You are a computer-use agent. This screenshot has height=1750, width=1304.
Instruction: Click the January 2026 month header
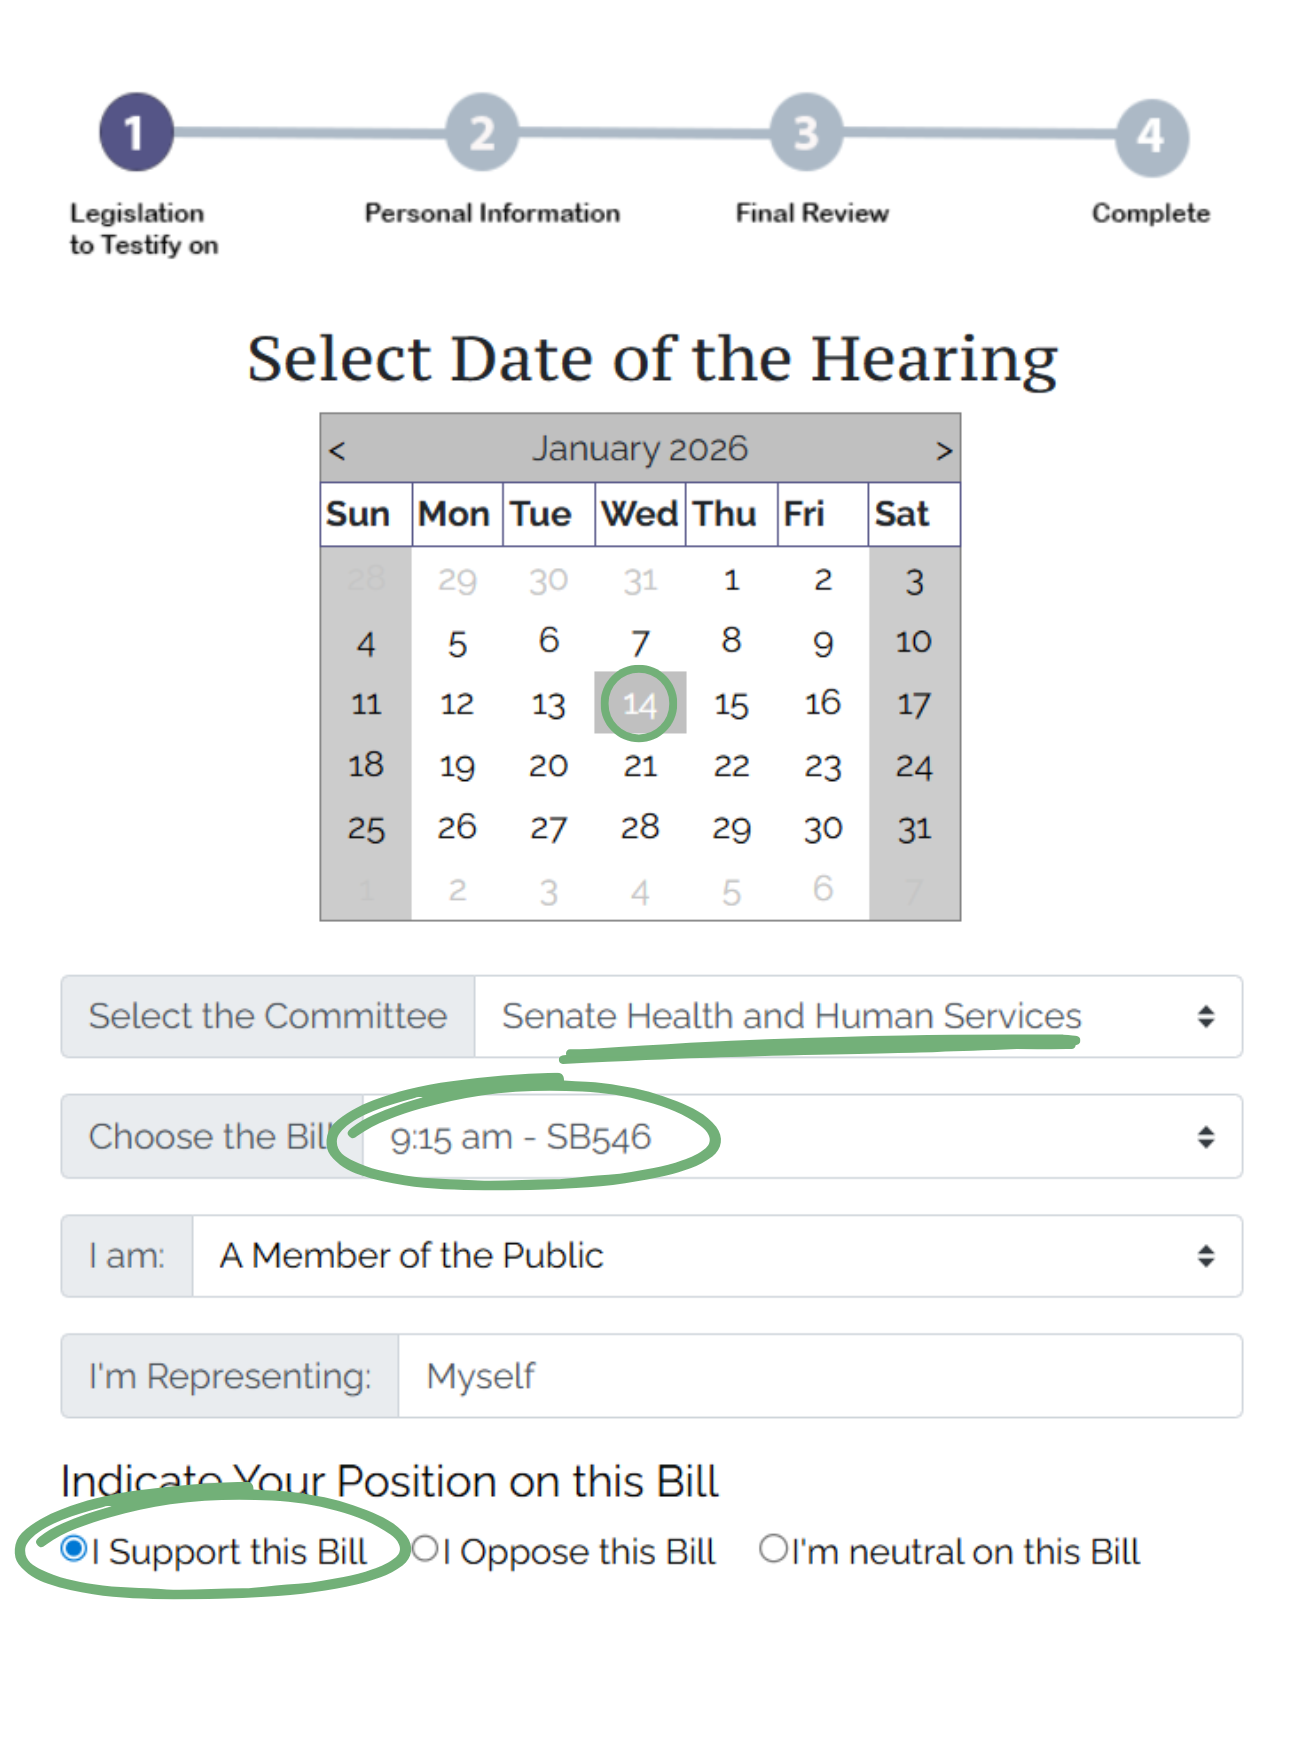point(640,449)
